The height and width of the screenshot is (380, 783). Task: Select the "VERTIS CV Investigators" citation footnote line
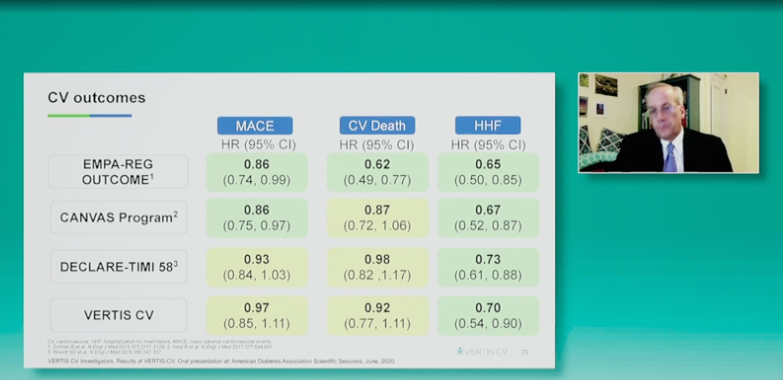[222, 361]
